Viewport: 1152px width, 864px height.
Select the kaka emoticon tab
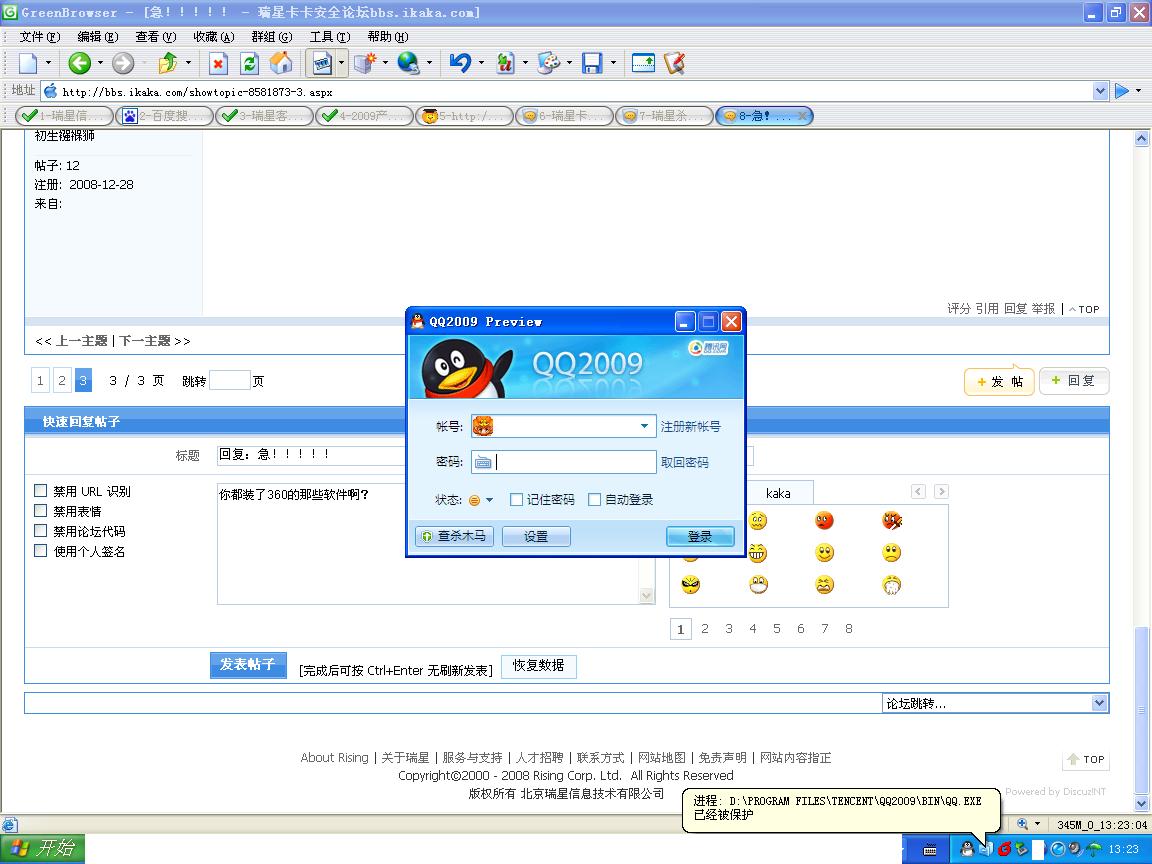778,493
